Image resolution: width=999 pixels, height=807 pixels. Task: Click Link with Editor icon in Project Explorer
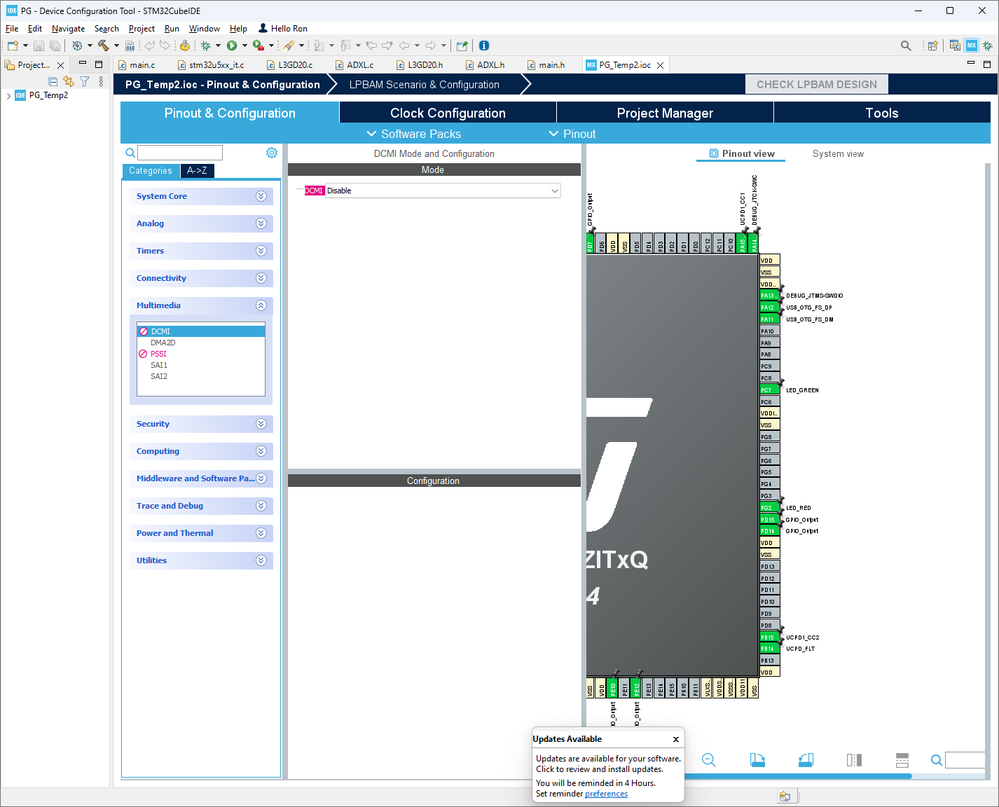68,82
